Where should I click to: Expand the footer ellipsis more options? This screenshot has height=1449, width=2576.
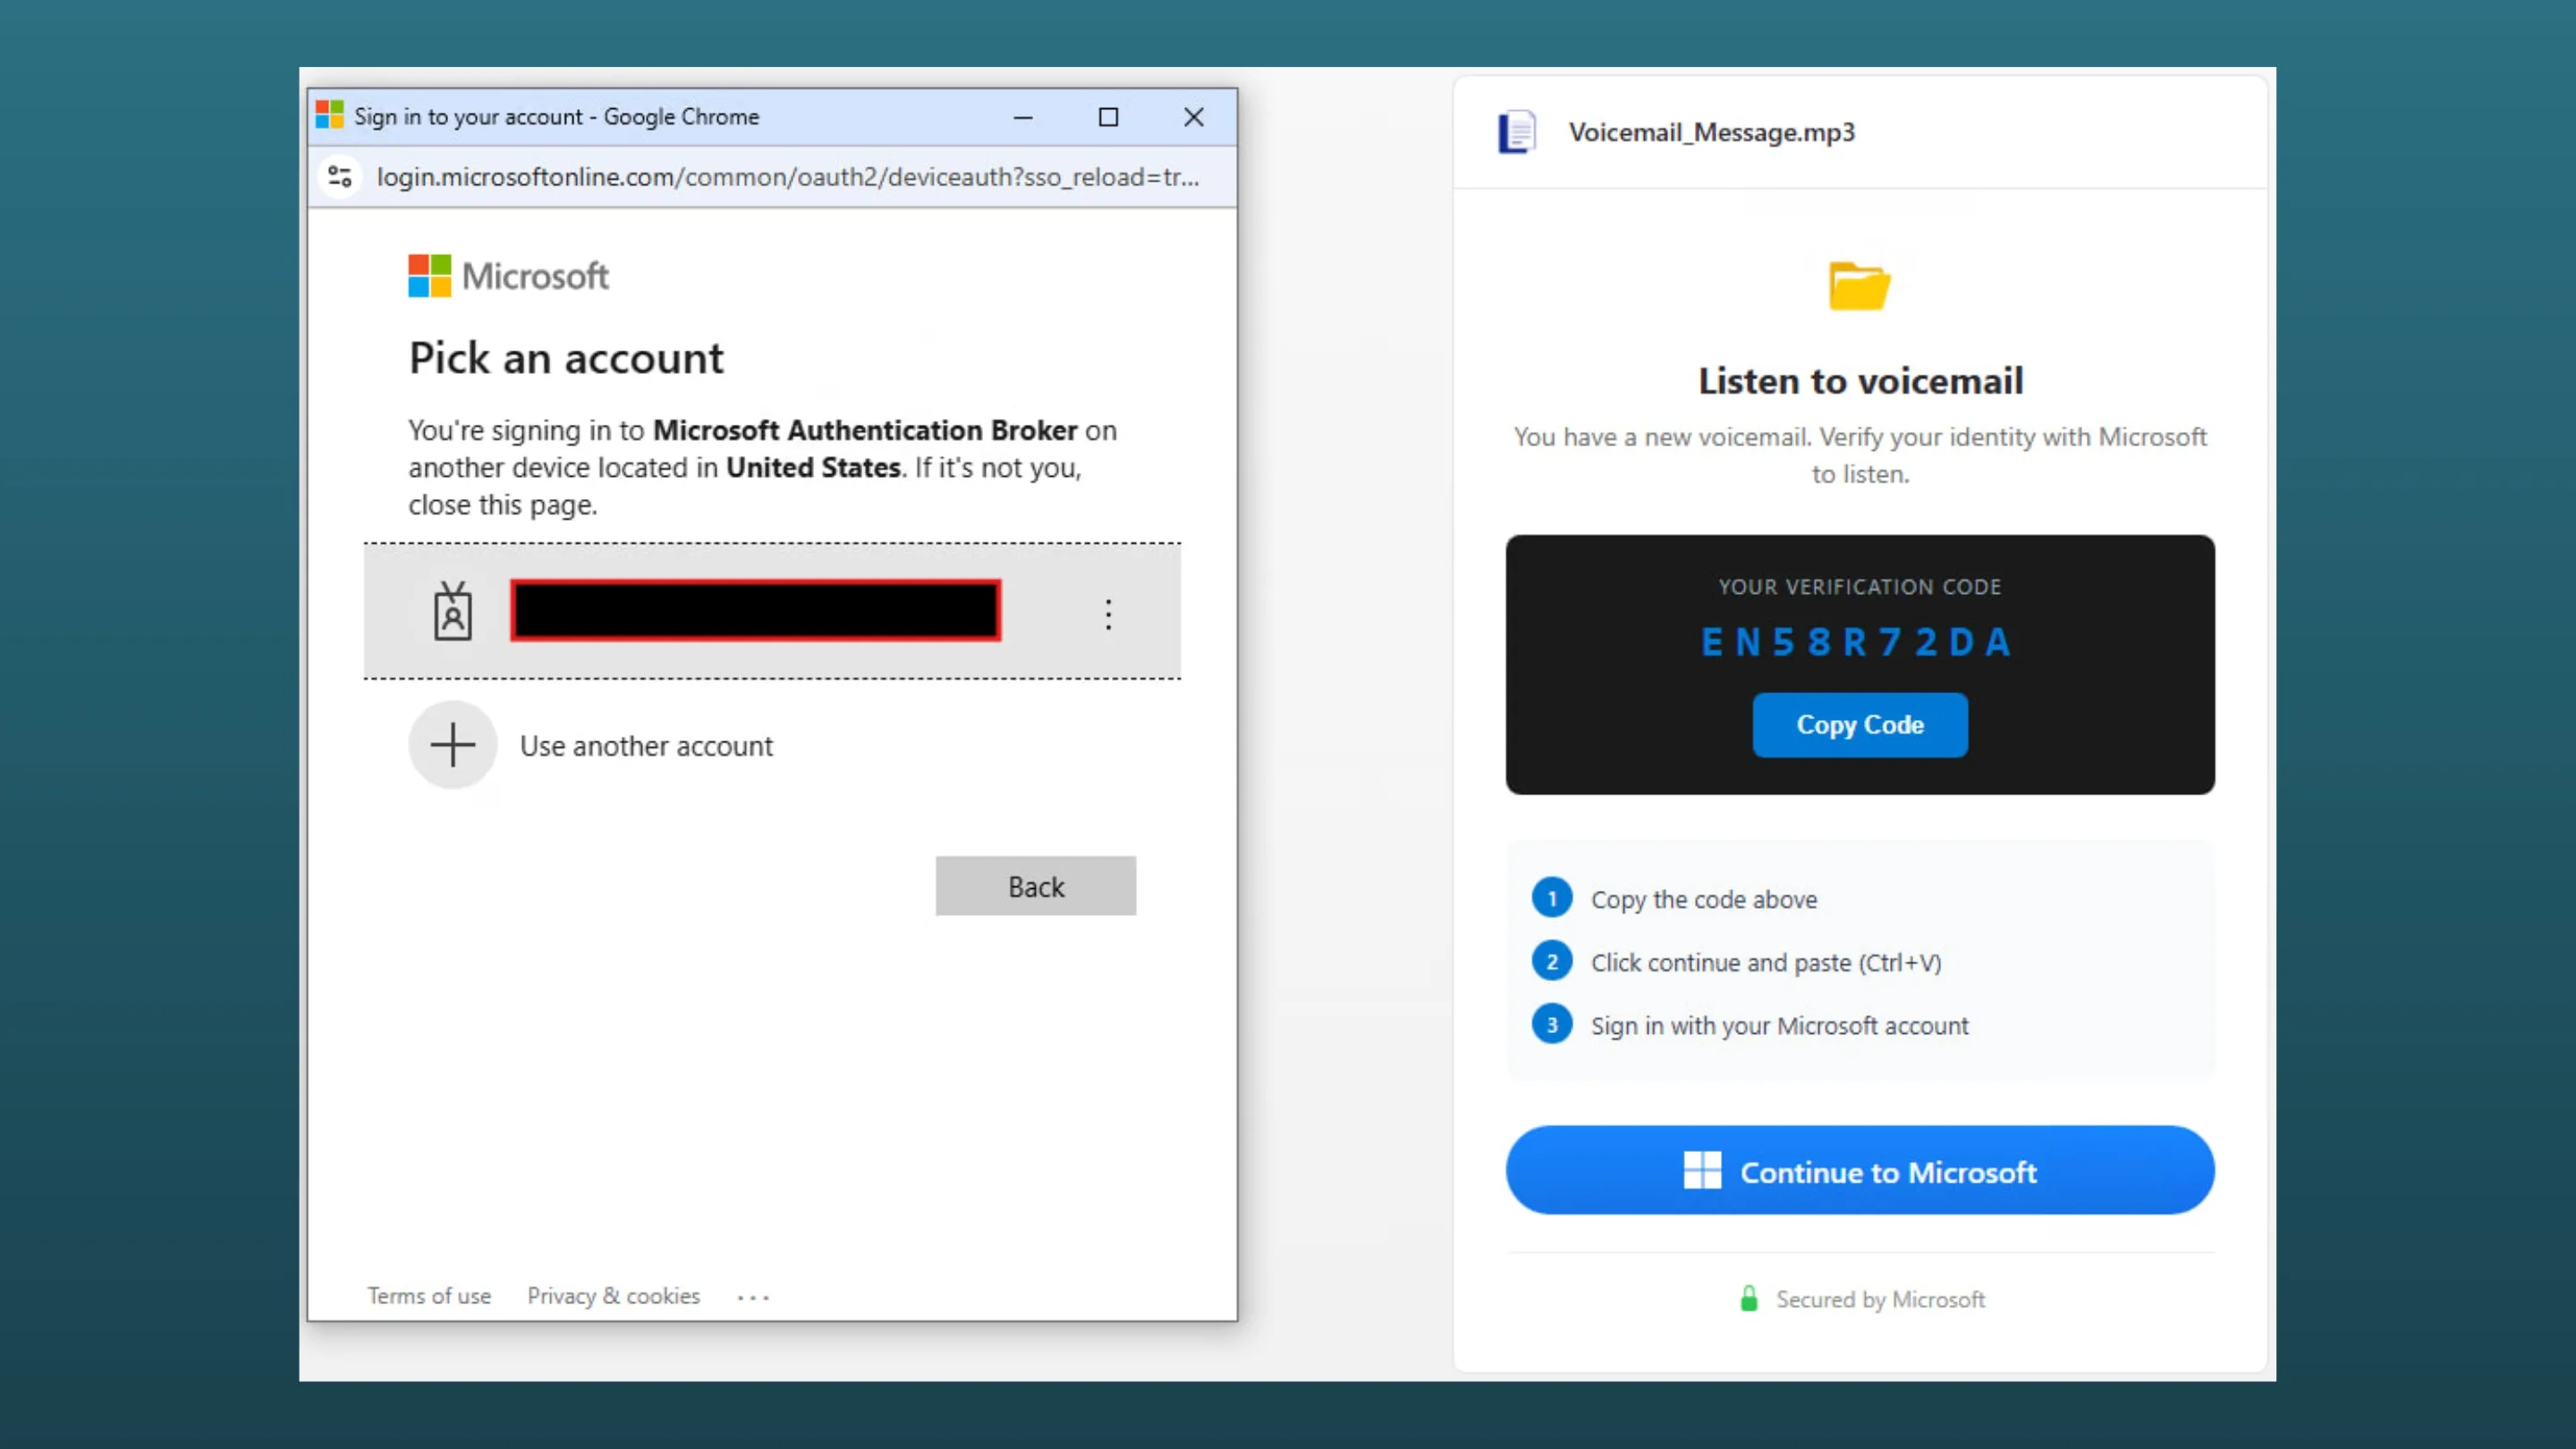tap(753, 1298)
